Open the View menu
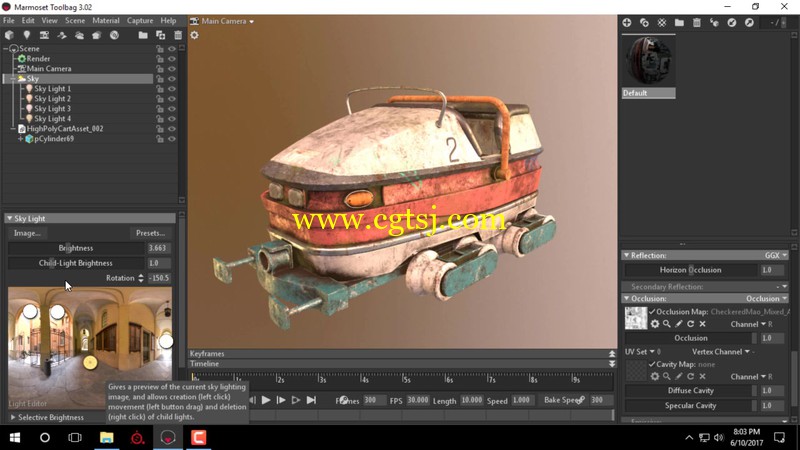800x450 pixels. tap(49, 20)
